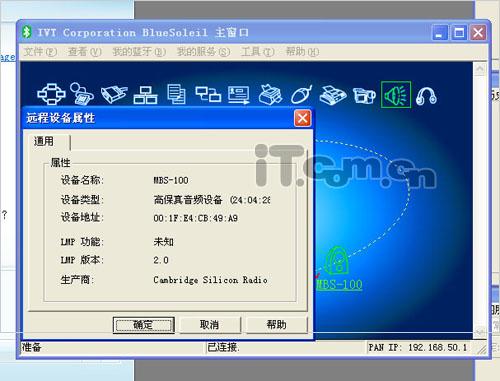
Task: Click the scroll up arrow of main window
Action: pos(480,69)
